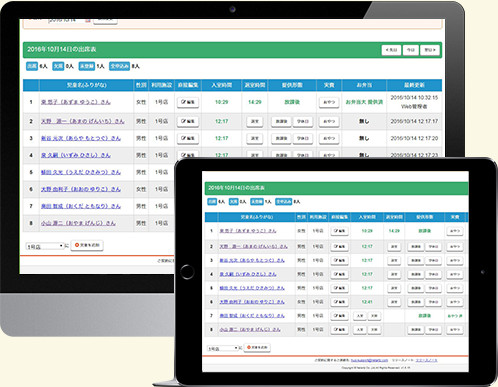Select row 8 学休日 button on tablet
The width and height of the screenshot is (498, 387).
point(433,330)
